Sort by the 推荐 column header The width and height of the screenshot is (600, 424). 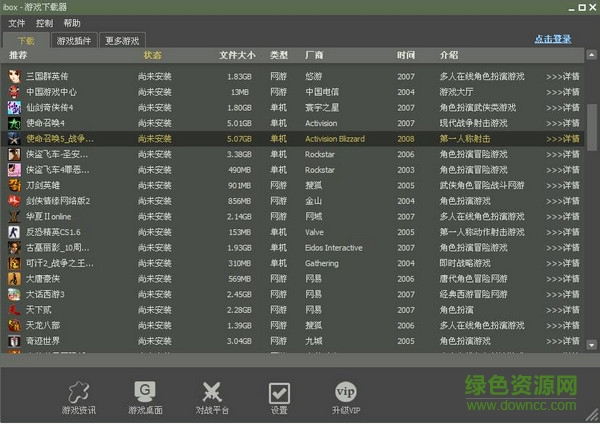[18, 55]
